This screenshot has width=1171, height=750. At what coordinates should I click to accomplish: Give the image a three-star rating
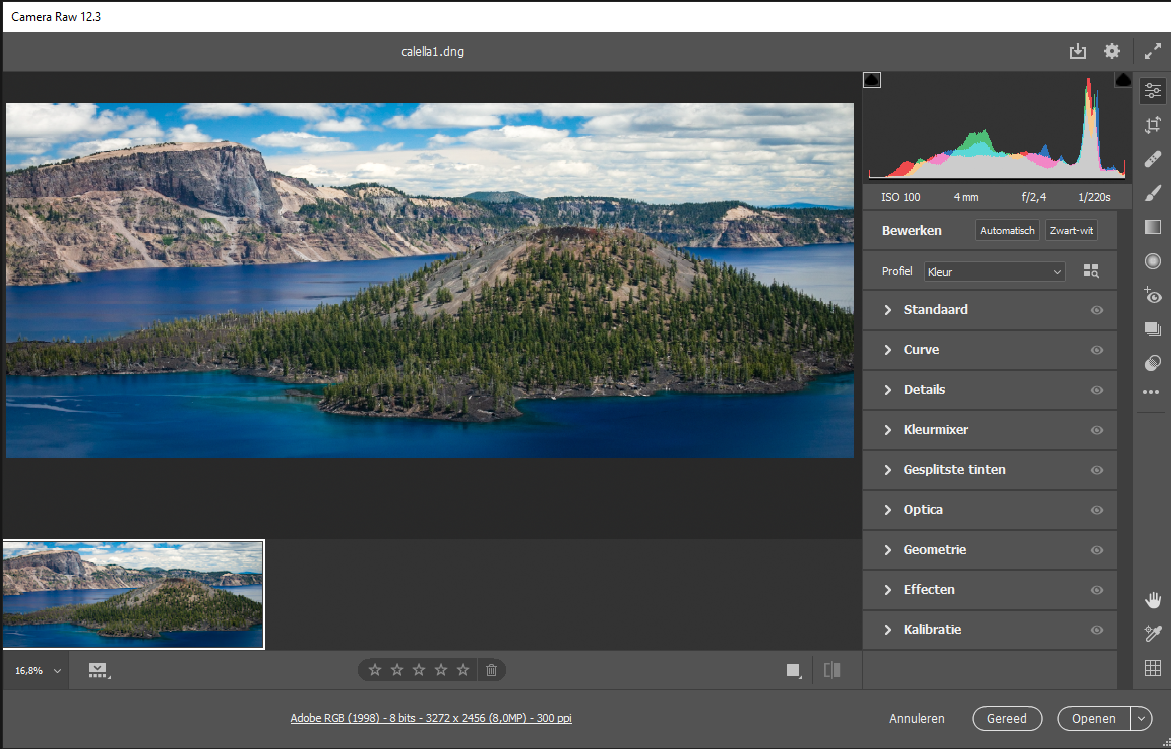pyautogui.click(x=419, y=670)
